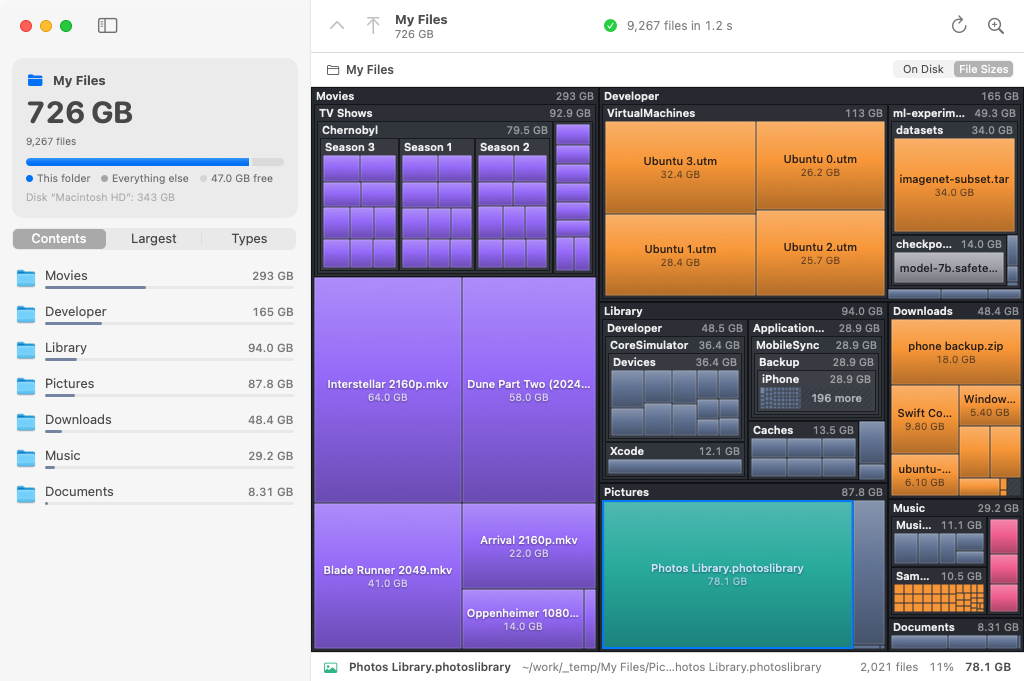Select the Documents 8.31 GB list row
Viewport: 1024px width, 681px height.
[155, 493]
